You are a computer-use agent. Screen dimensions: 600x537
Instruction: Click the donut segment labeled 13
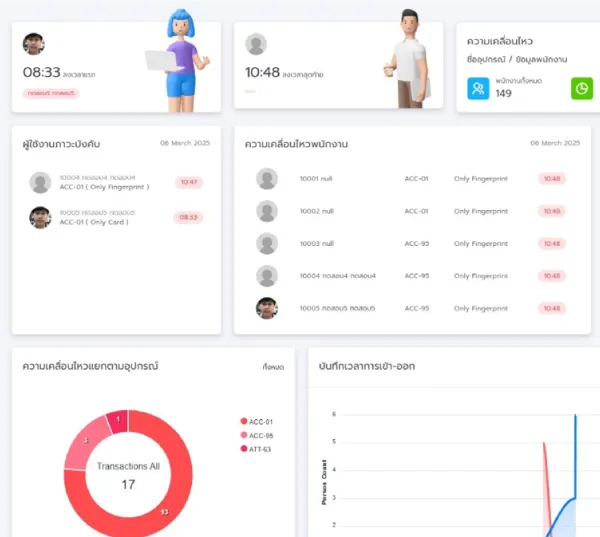click(165, 512)
